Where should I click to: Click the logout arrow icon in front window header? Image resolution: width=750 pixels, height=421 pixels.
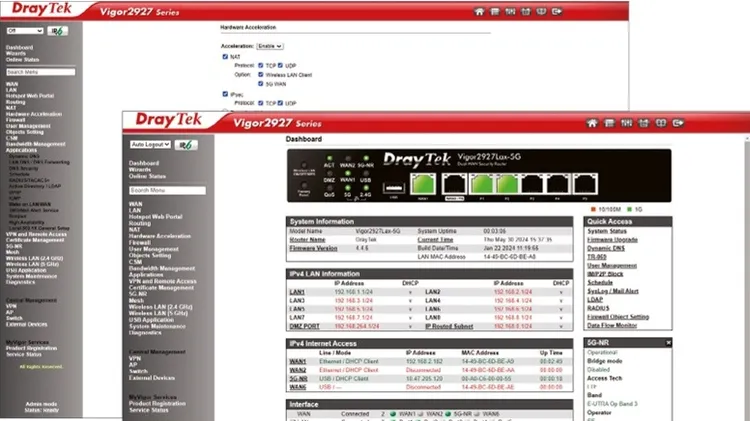pyautogui.click(x=678, y=123)
